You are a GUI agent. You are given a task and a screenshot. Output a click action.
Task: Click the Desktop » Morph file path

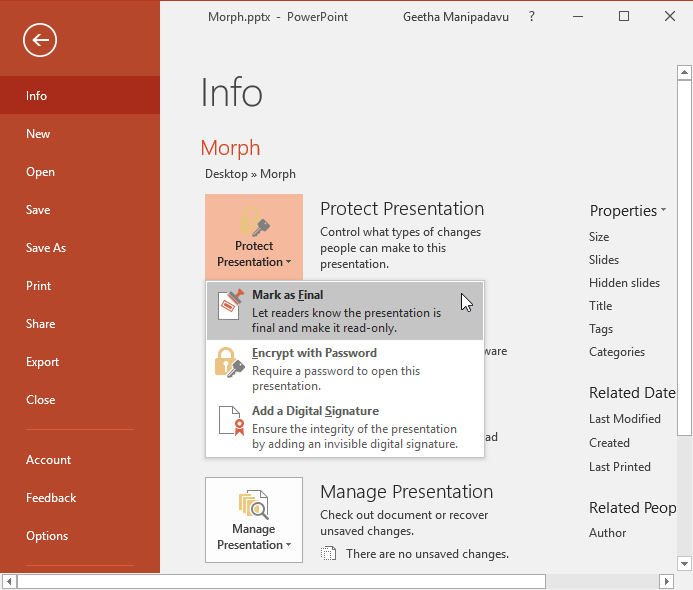250,174
